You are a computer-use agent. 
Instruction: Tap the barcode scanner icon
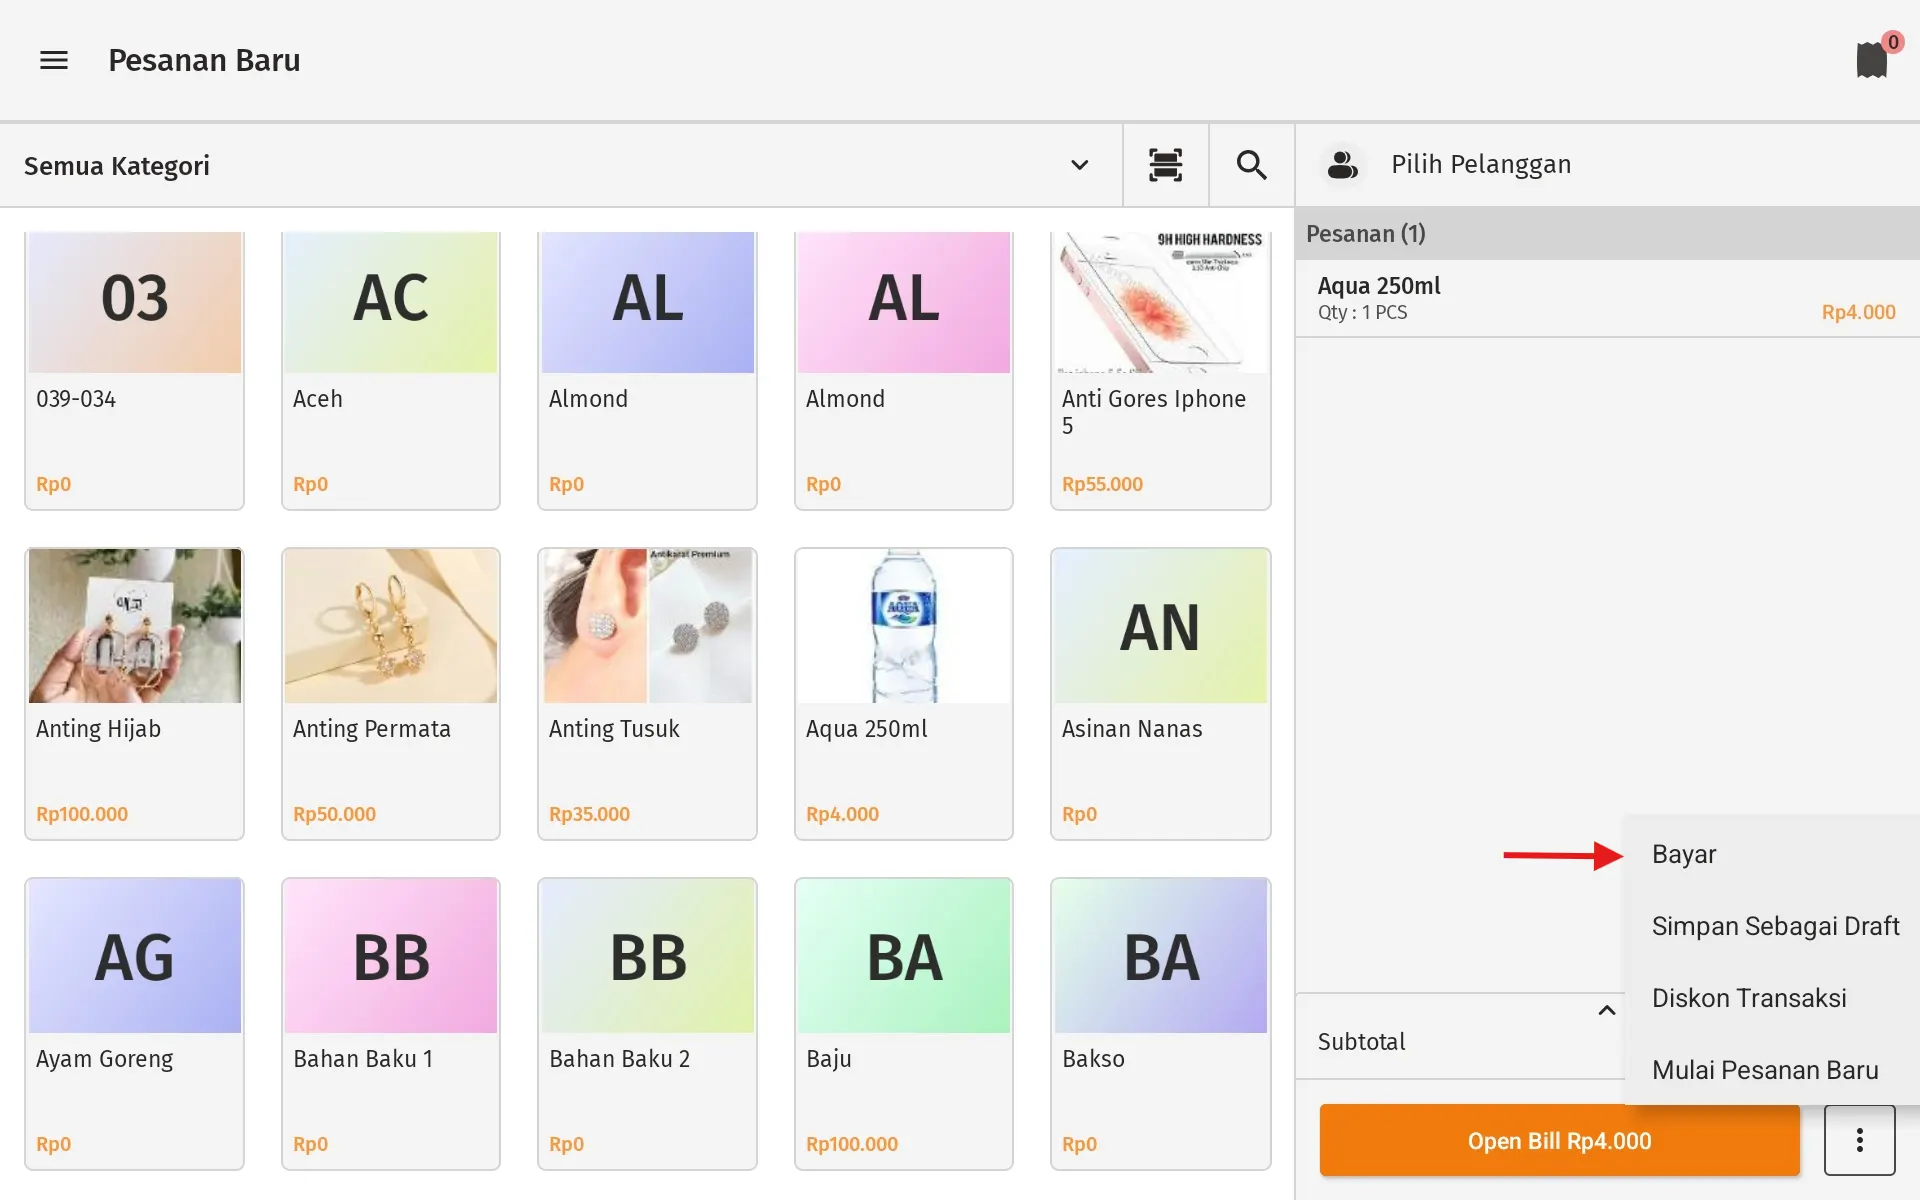[1165, 165]
